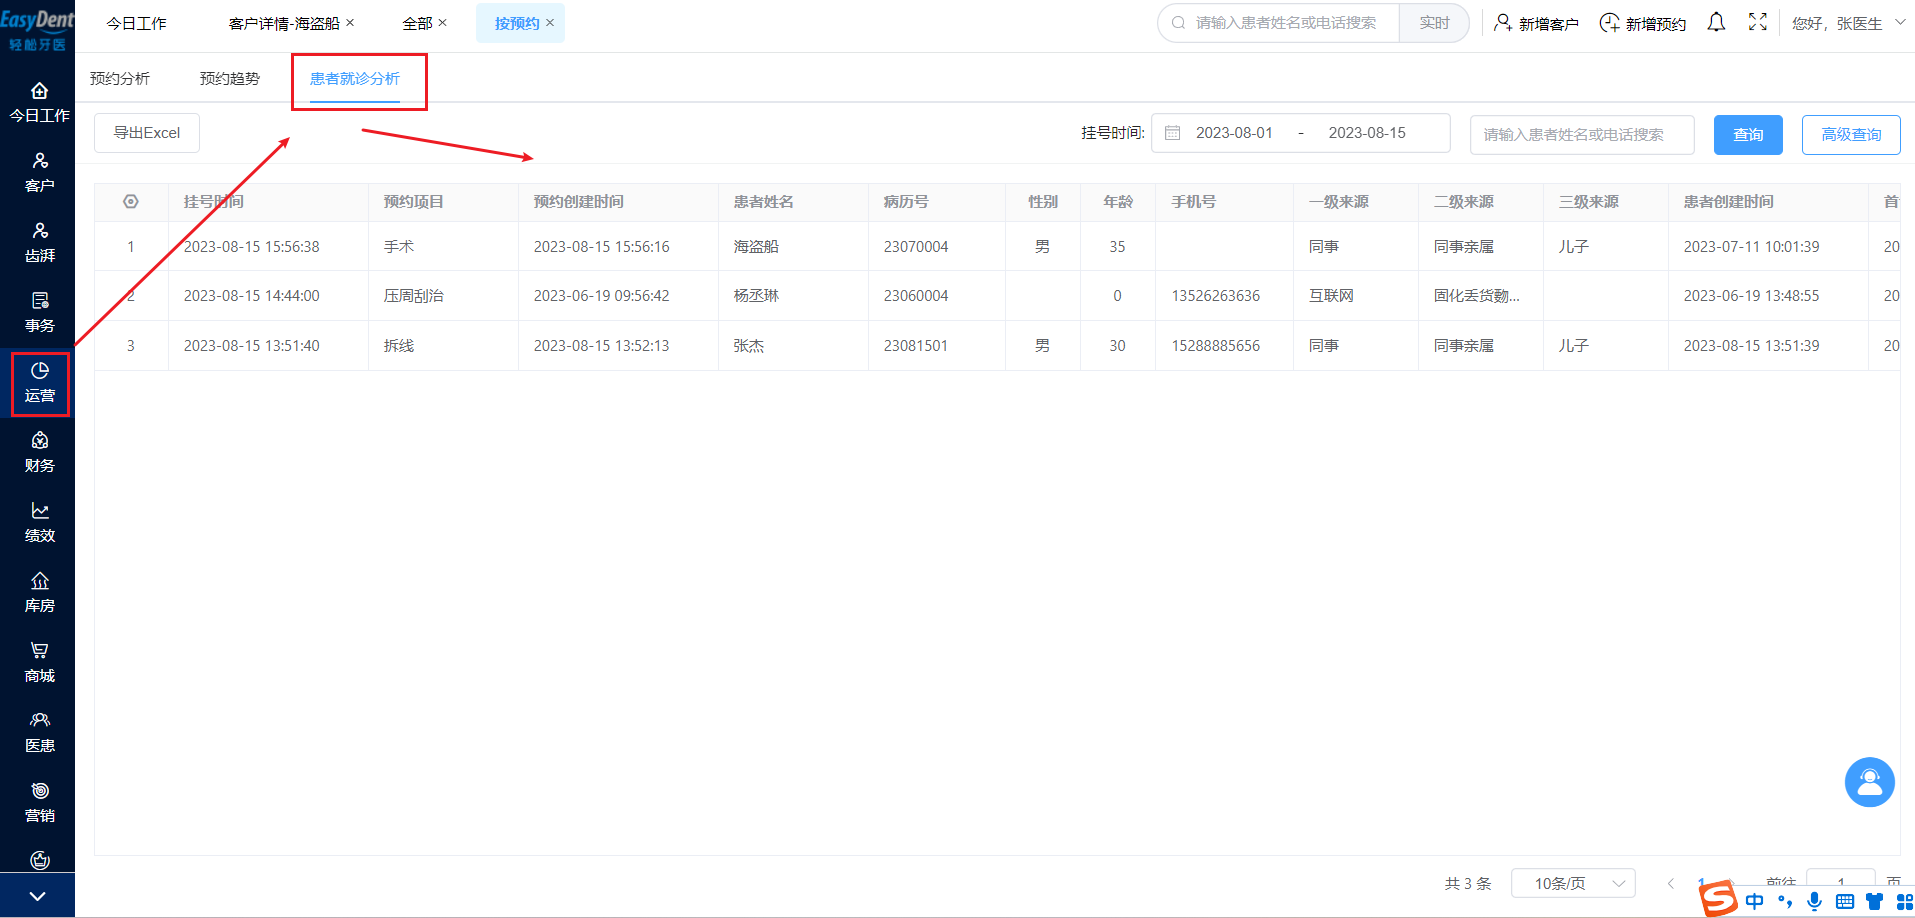Image resolution: width=1915 pixels, height=918 pixels.
Task: Open the 张医生 user dropdown
Action: coord(1848,23)
